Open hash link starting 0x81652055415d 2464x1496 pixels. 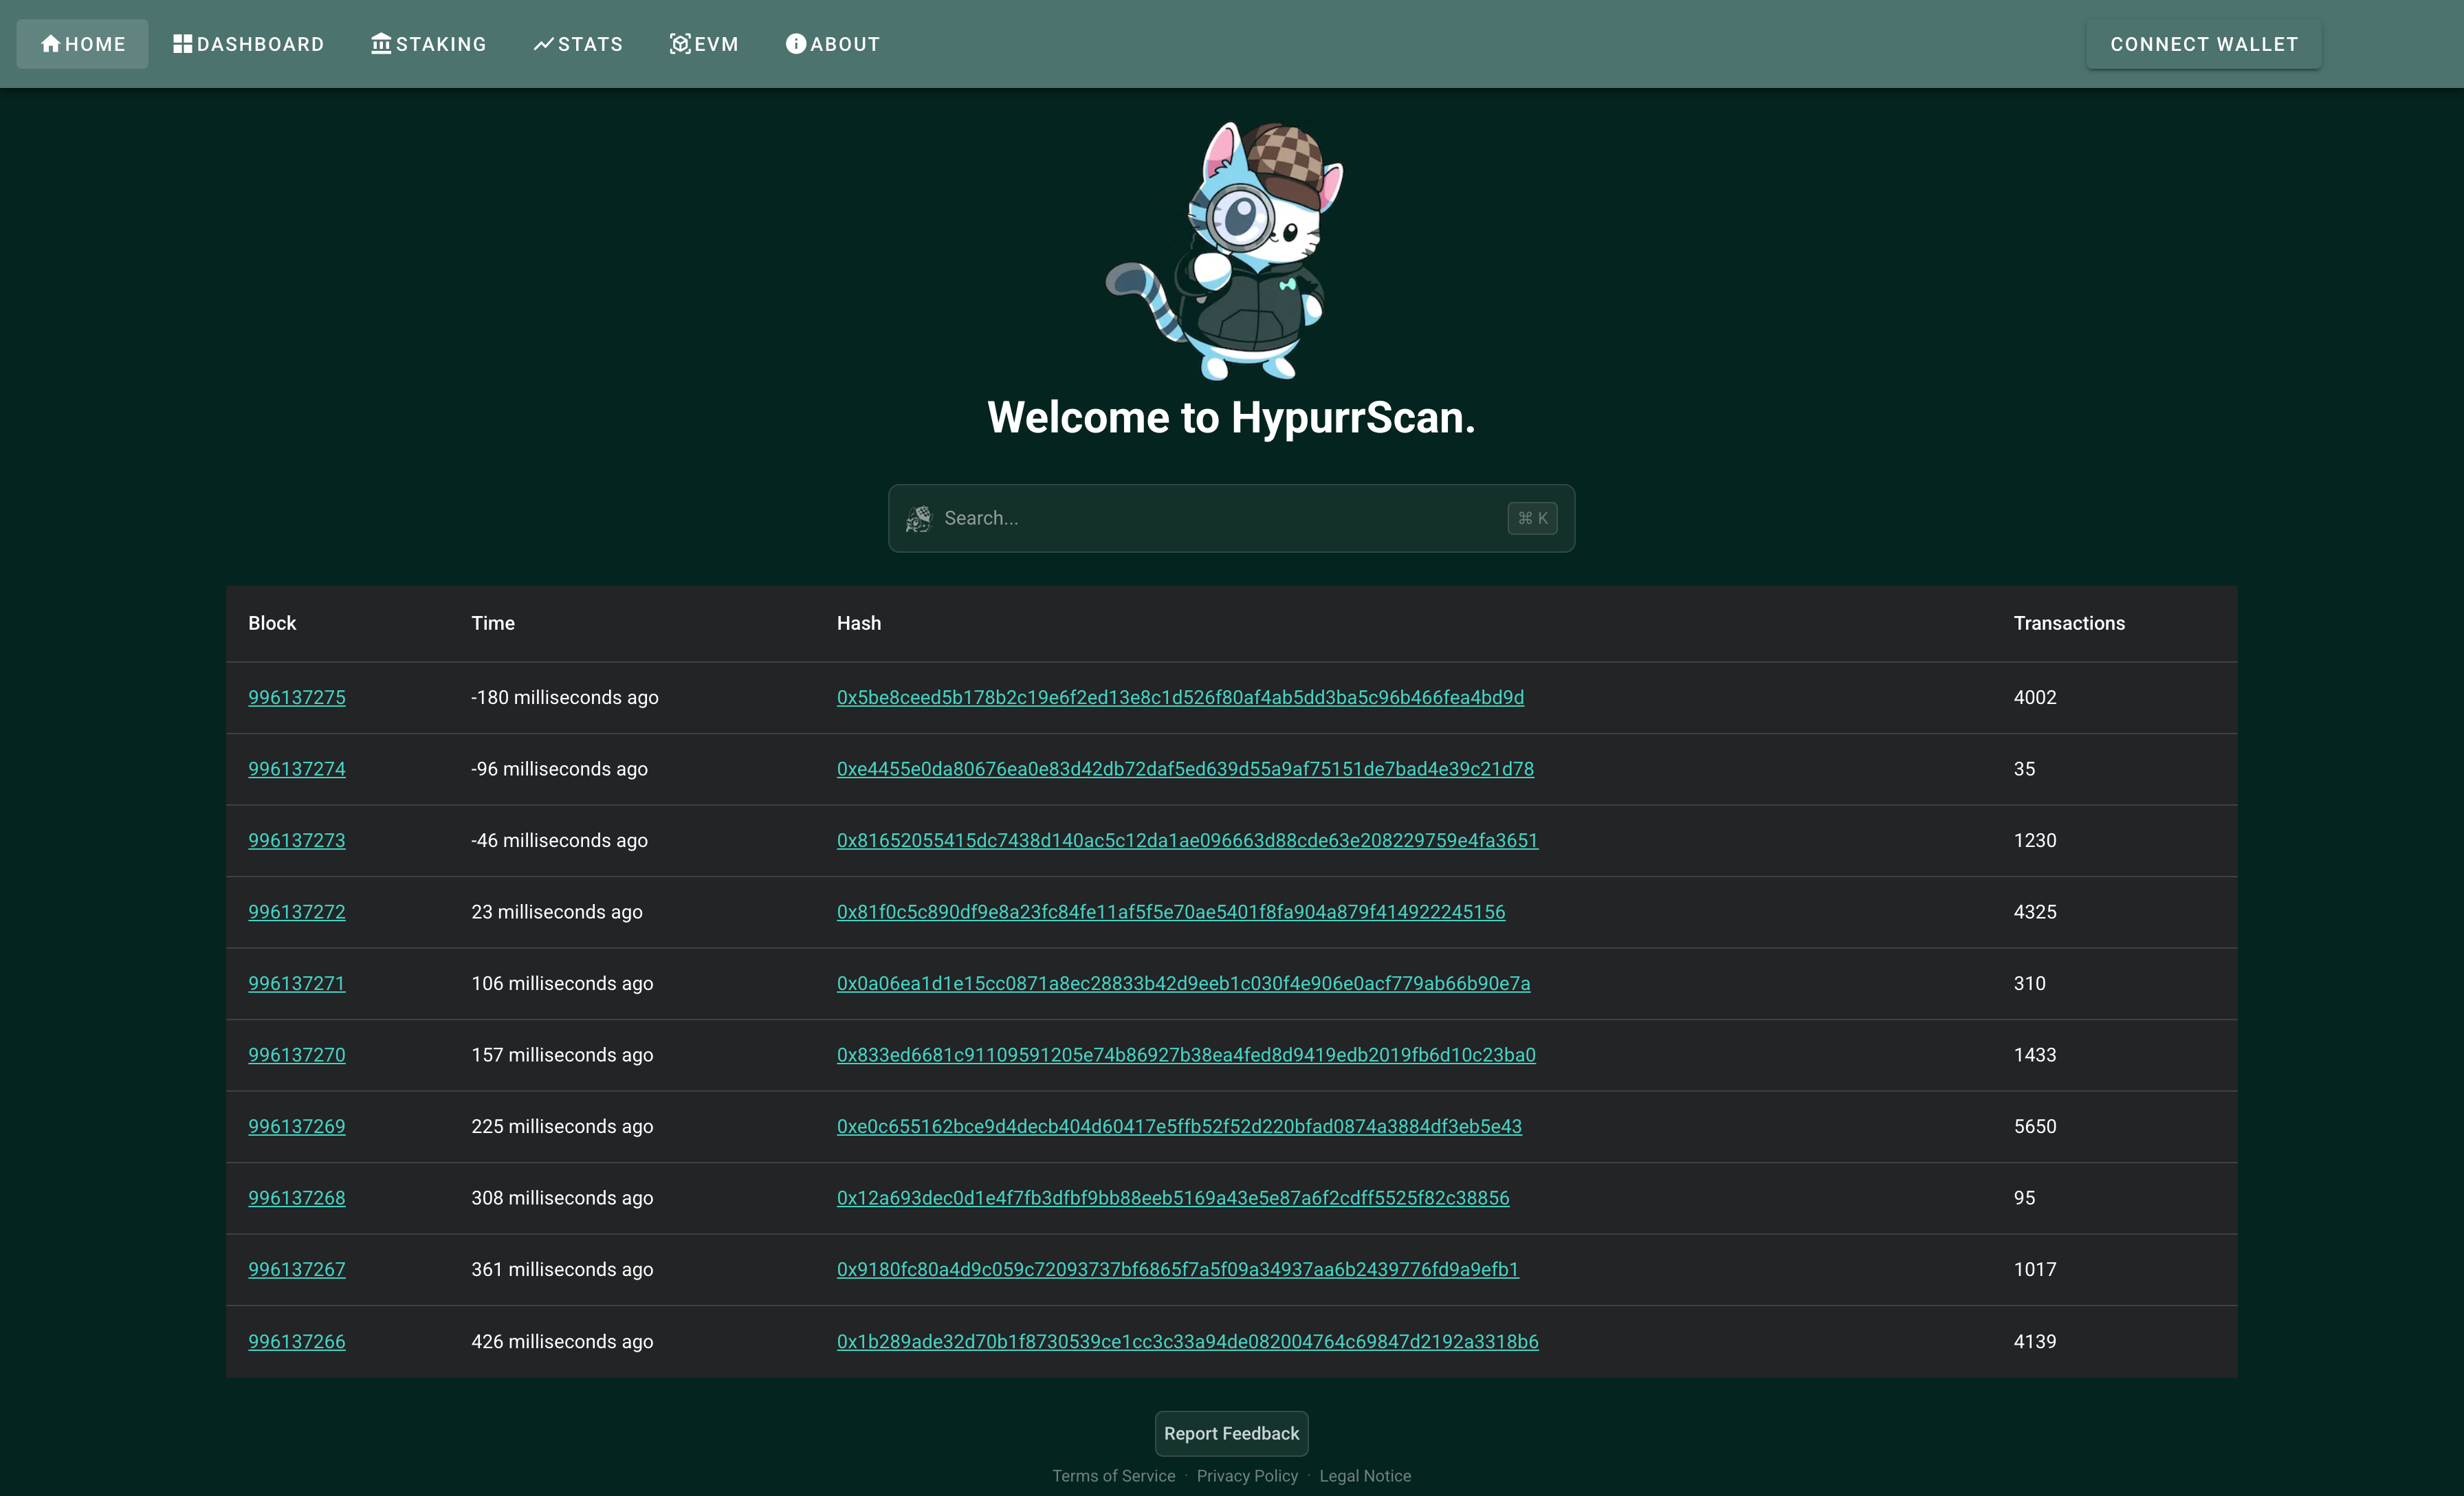pyautogui.click(x=1187, y=840)
